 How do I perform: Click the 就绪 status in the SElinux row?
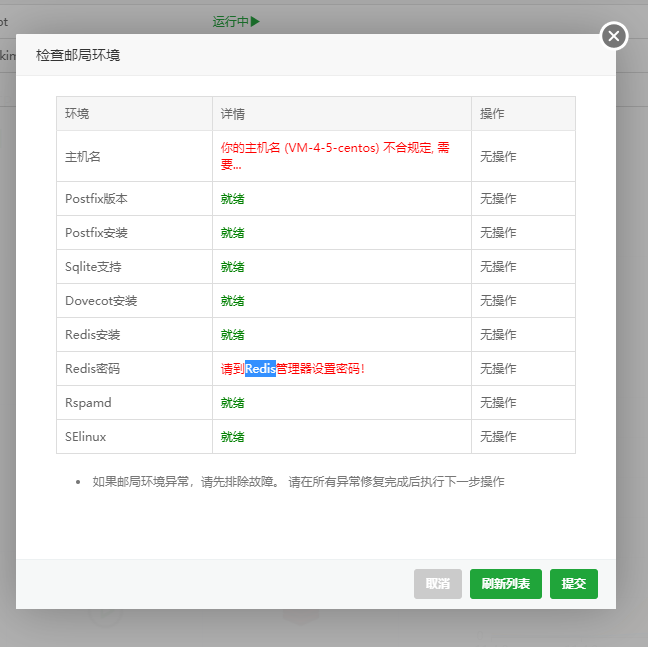pyautogui.click(x=232, y=436)
